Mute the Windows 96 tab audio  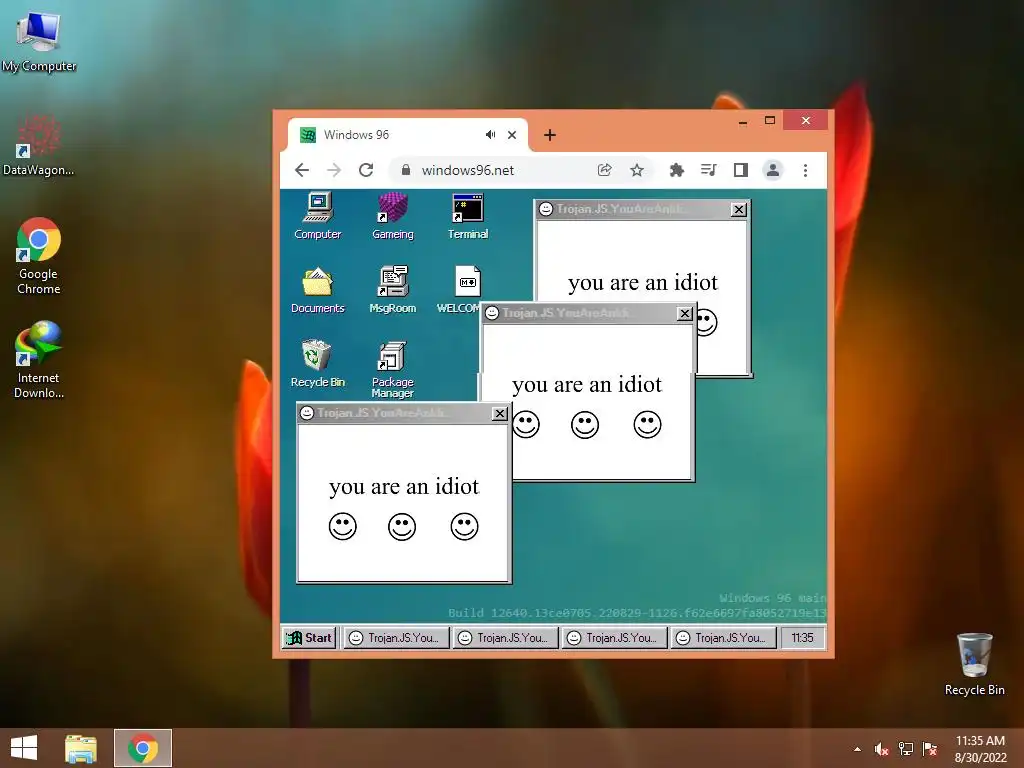coord(490,135)
